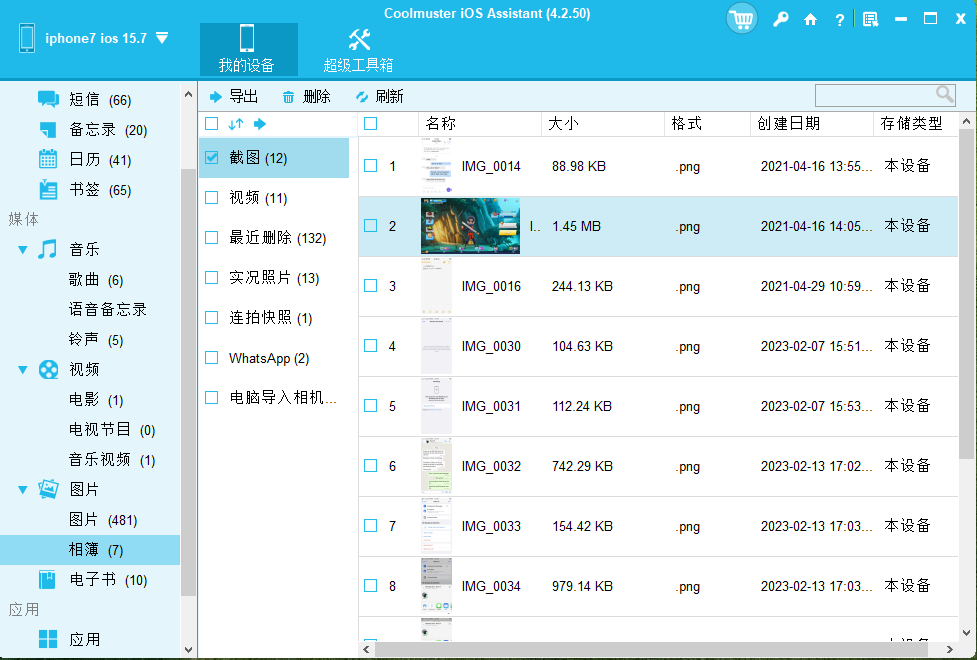Switch to the 超级工具箱 tab
Viewport: 977px width, 660px height.
pos(358,49)
